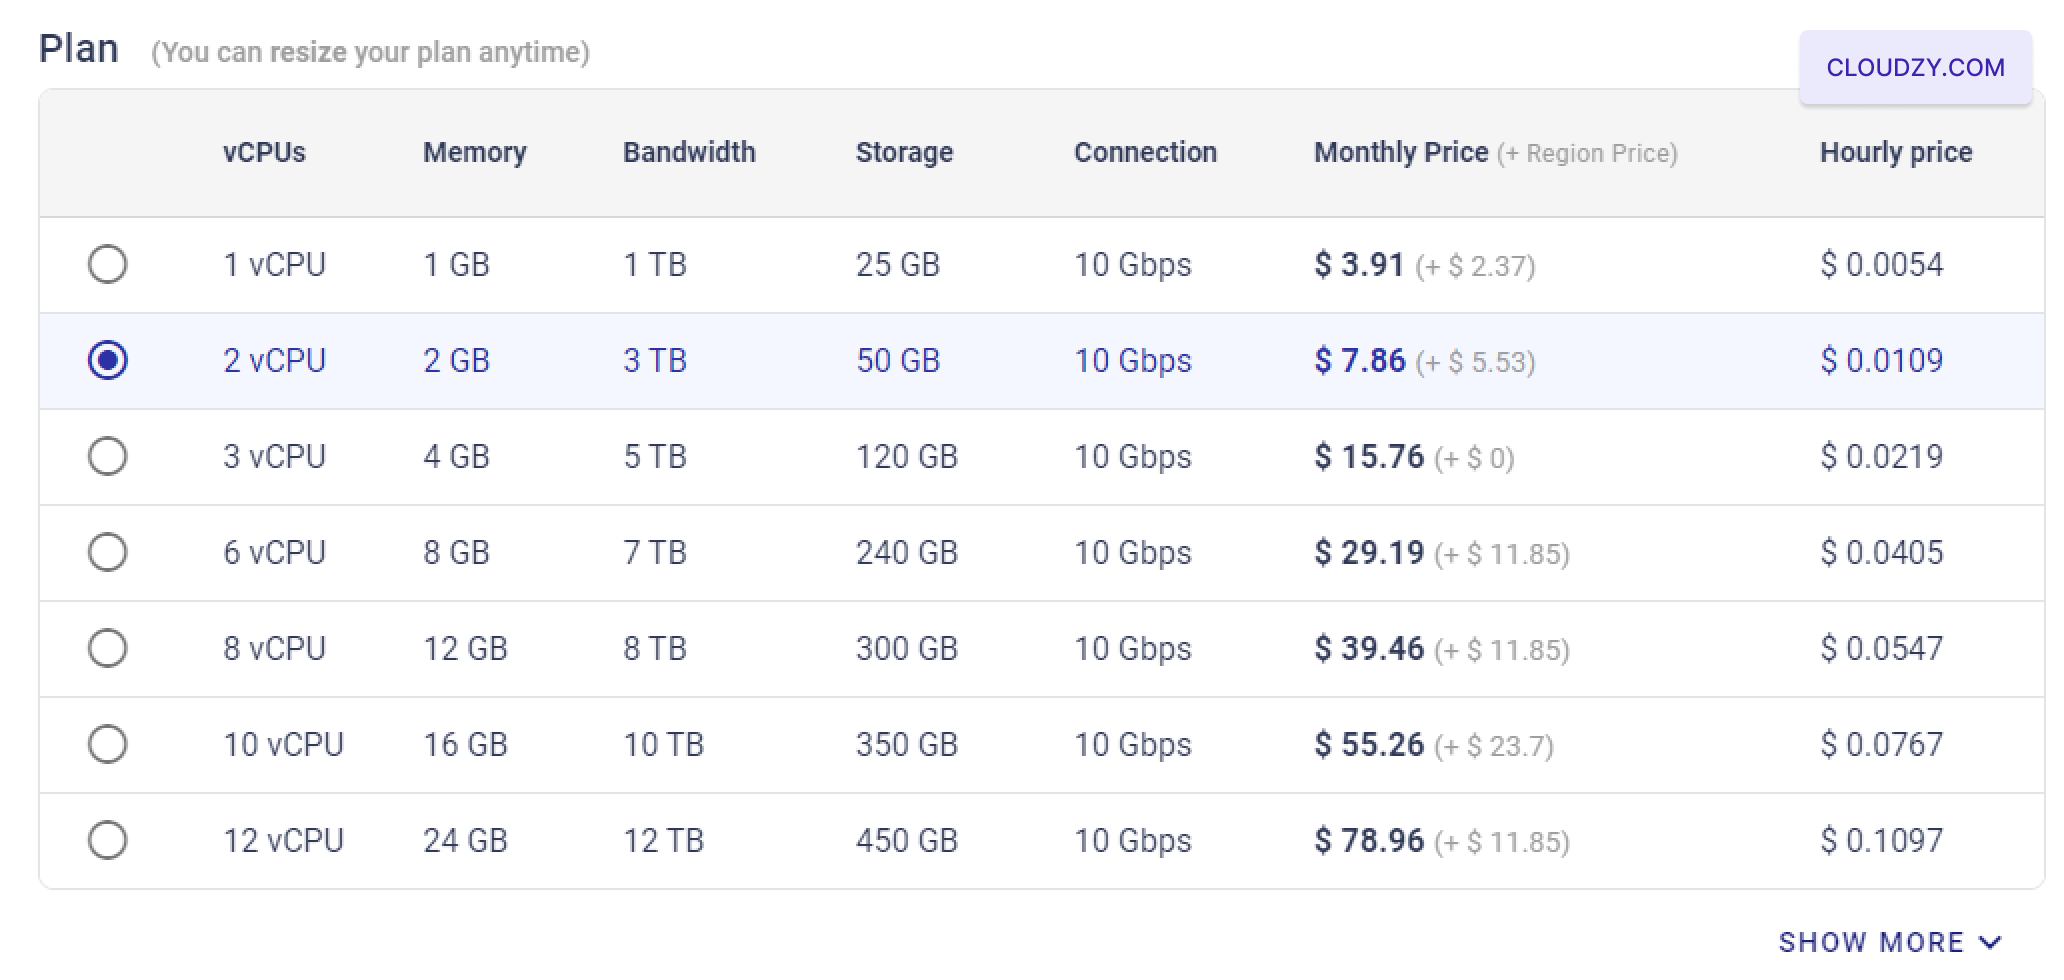The width and height of the screenshot is (2064, 980).
Task: Click the Monthly Price column header
Action: pos(1401,152)
